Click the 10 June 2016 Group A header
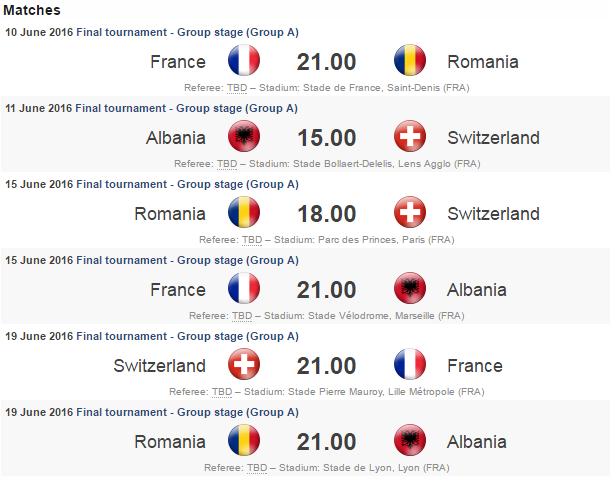The image size is (610, 482). pos(152,32)
